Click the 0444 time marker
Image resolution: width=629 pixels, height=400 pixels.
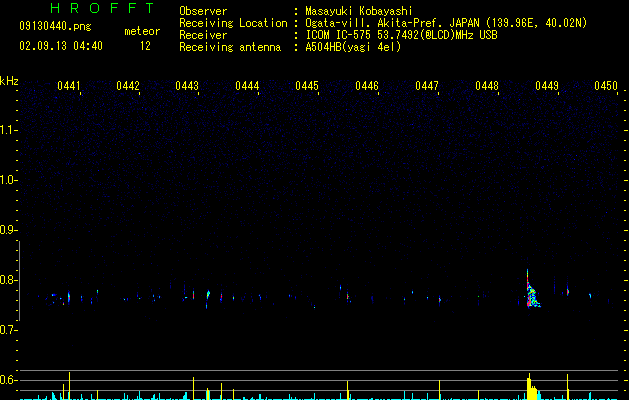[247, 86]
